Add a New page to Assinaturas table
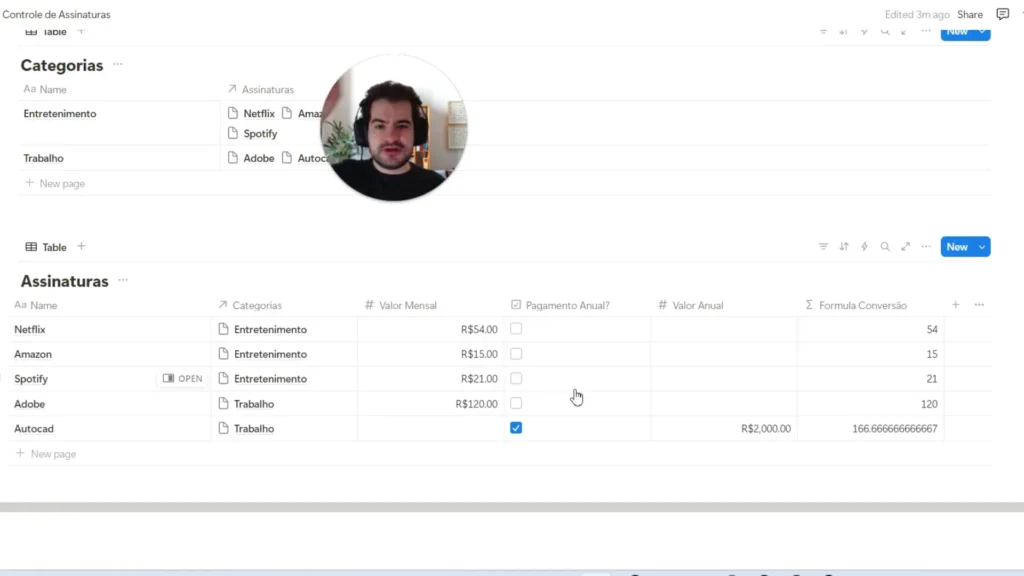The width and height of the screenshot is (1024, 576). [46, 454]
